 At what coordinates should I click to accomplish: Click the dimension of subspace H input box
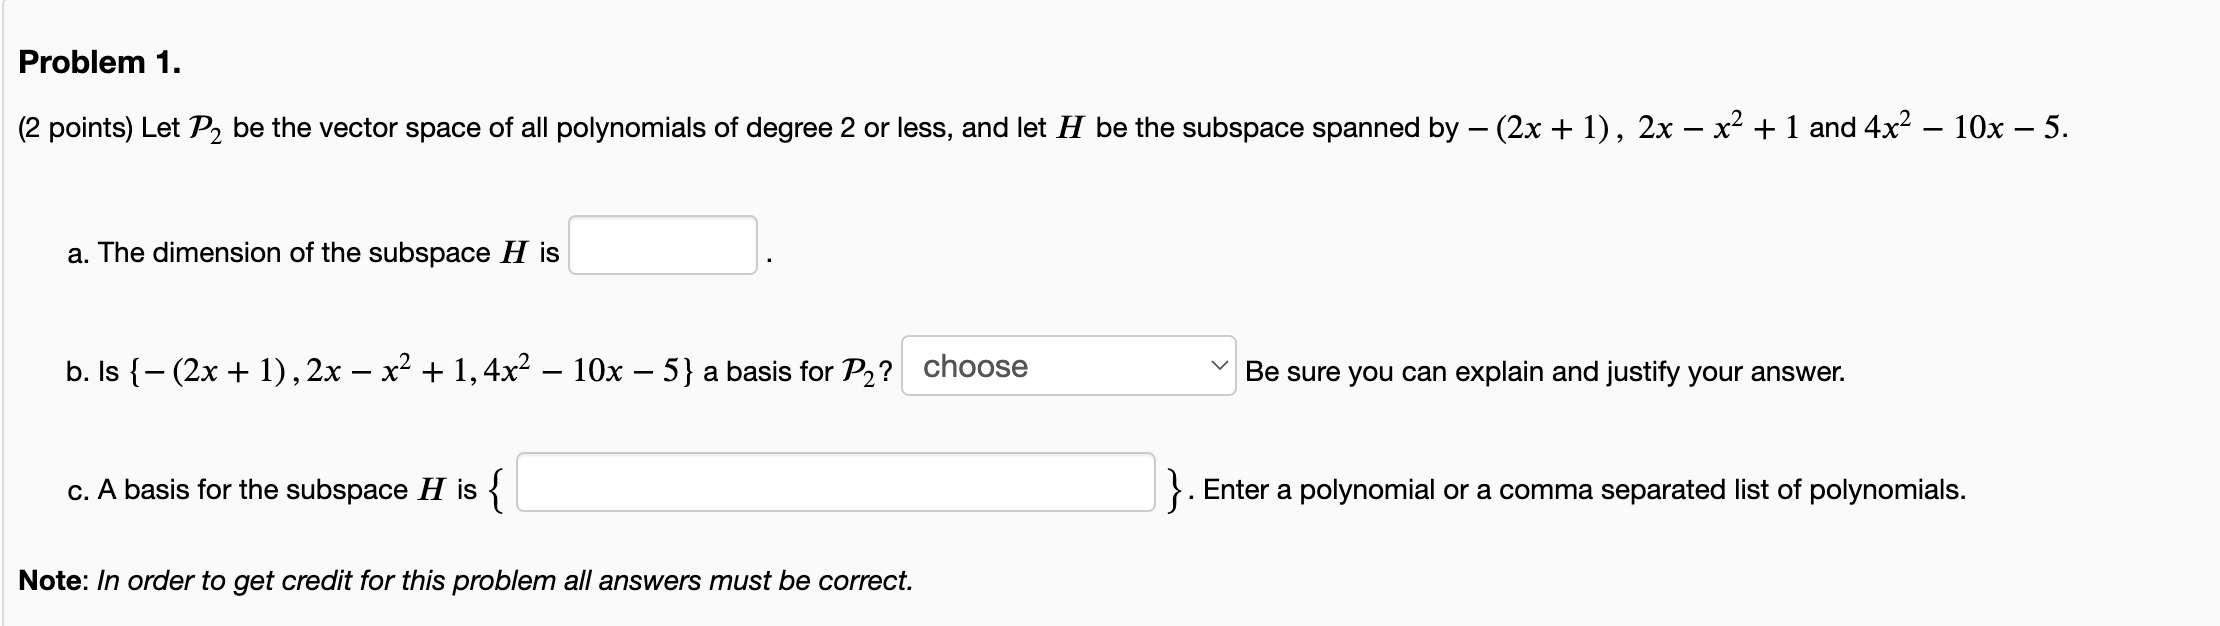pos(662,246)
